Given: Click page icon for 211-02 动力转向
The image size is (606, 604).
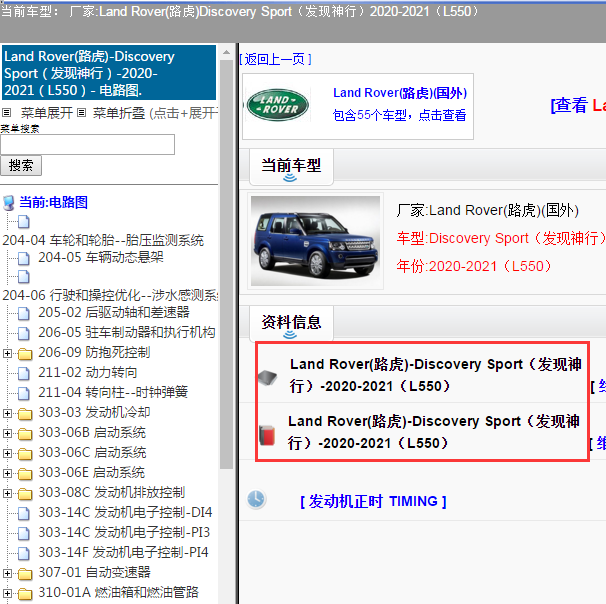Looking at the screenshot, I should click(x=24, y=373).
